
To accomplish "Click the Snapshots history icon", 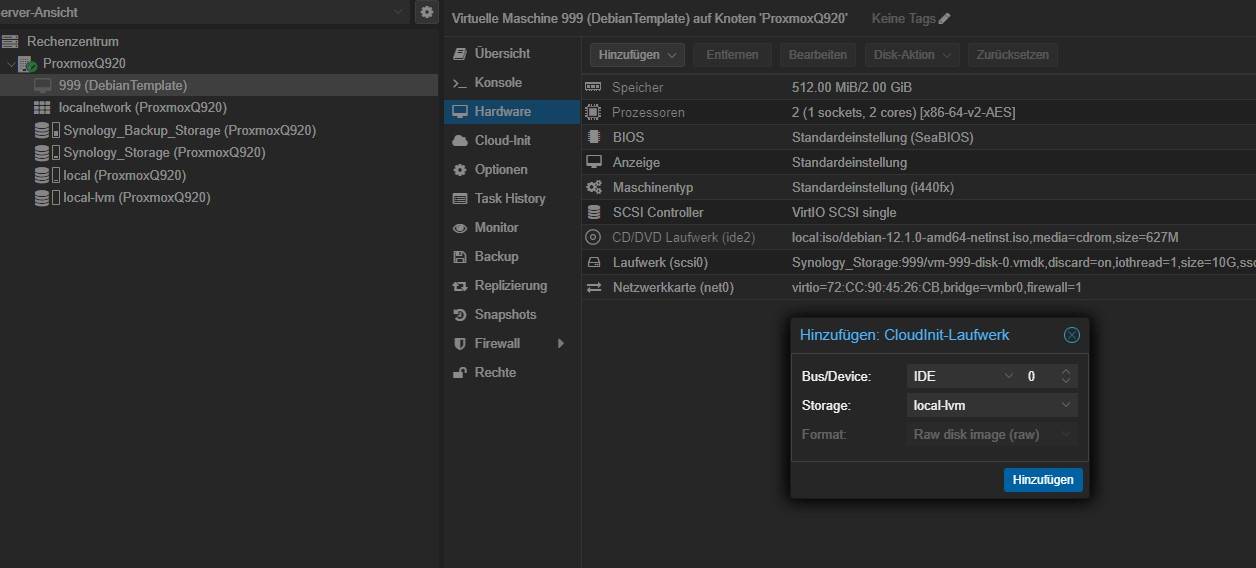I will coord(460,315).
